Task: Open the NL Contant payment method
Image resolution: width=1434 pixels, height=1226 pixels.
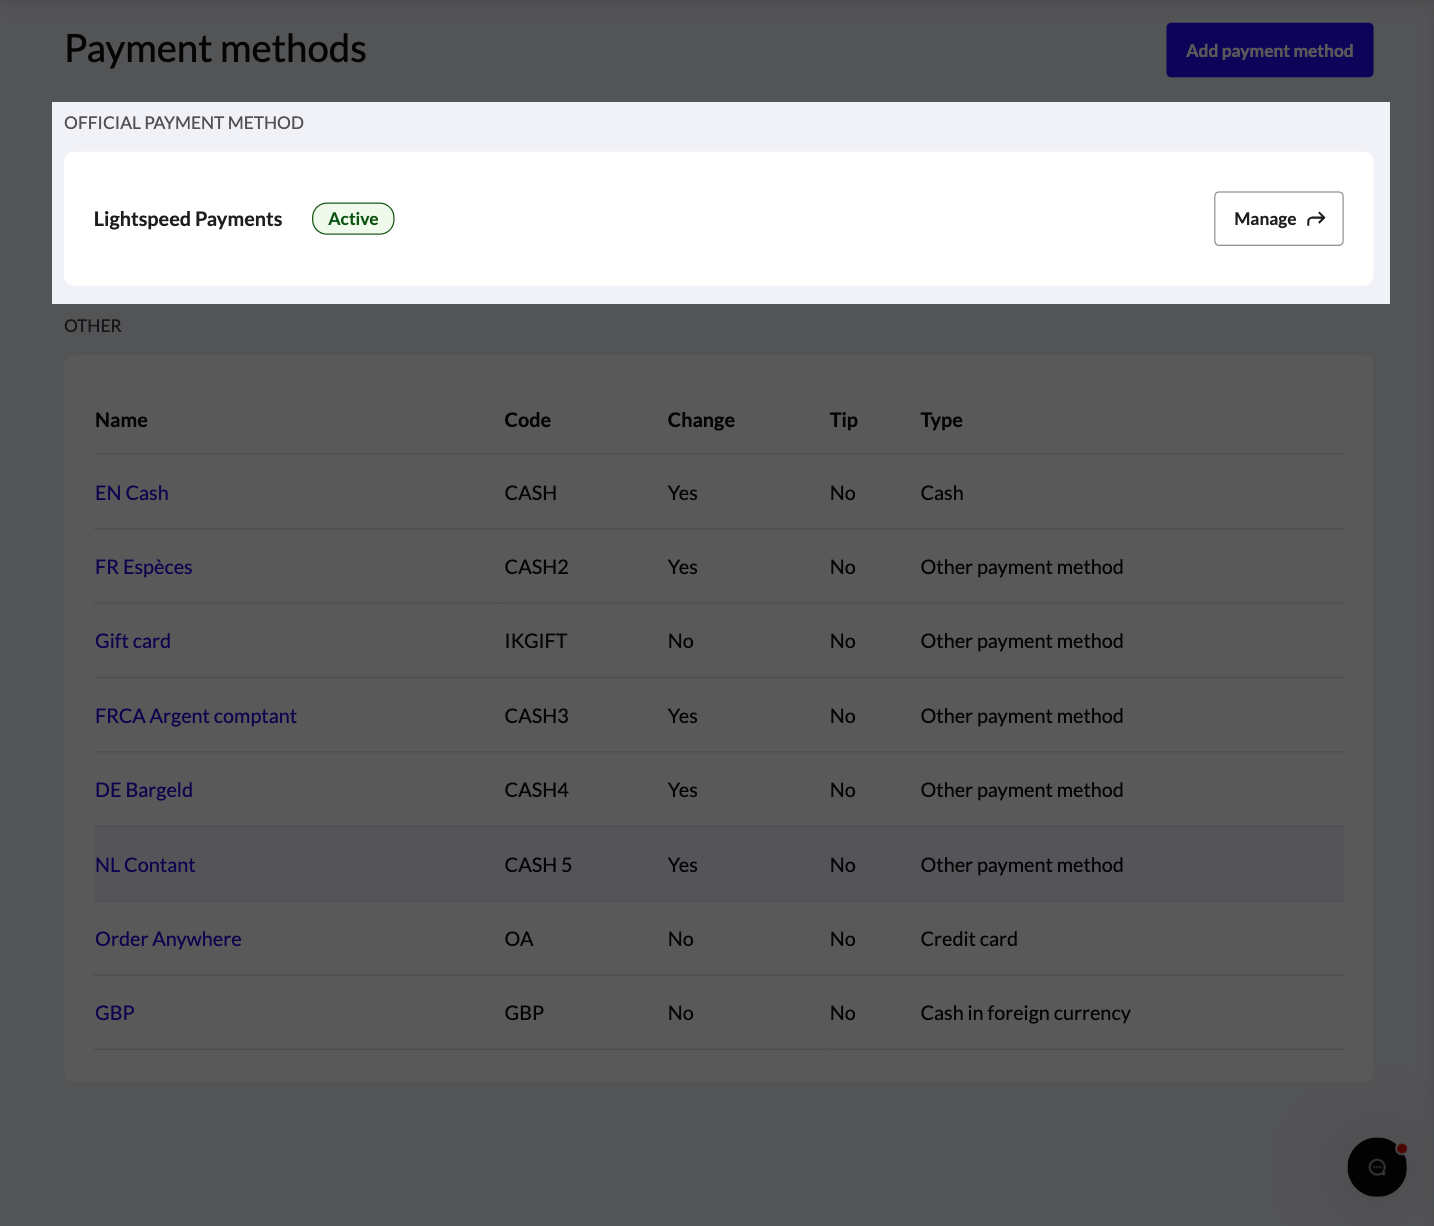Action: pyautogui.click(x=145, y=865)
